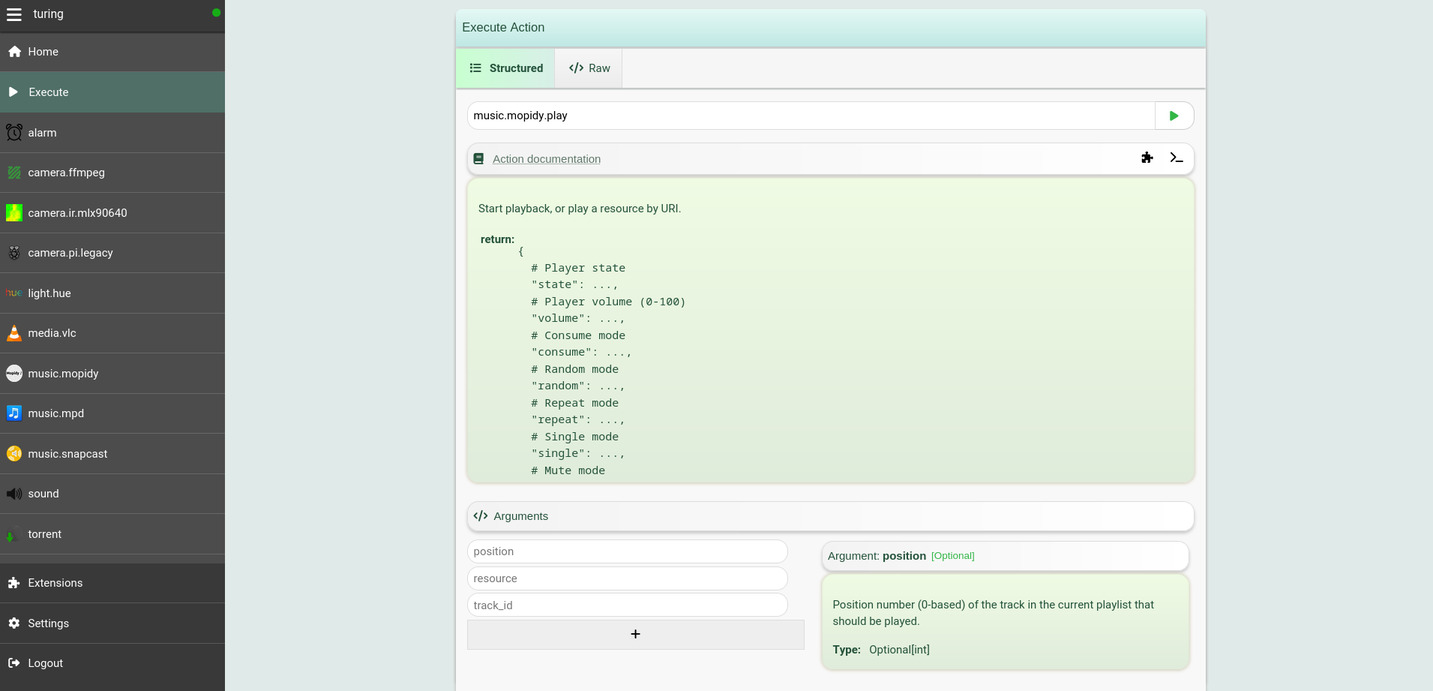Click the alarm clock icon in sidebar

[14, 132]
